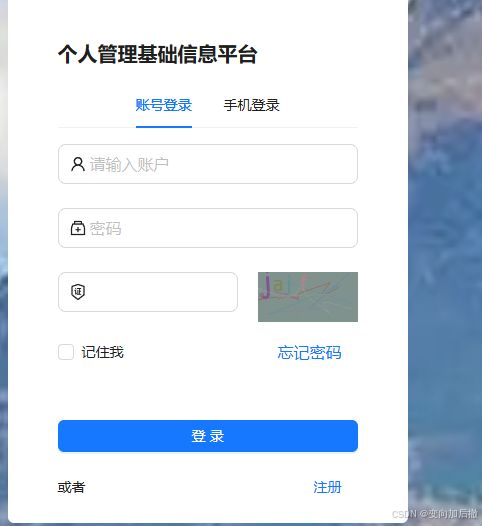Image resolution: width=482 pixels, height=526 pixels.
Task: Click the blue 登录 button
Action: [208, 436]
